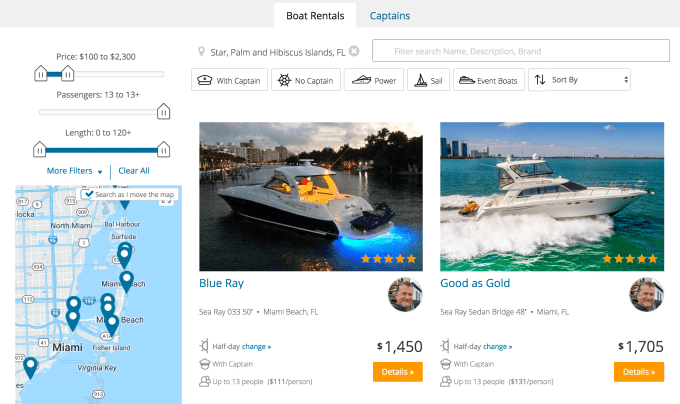Click Blue Ray five-star rating
Viewport: 680px width, 404px height.
[x=388, y=259]
